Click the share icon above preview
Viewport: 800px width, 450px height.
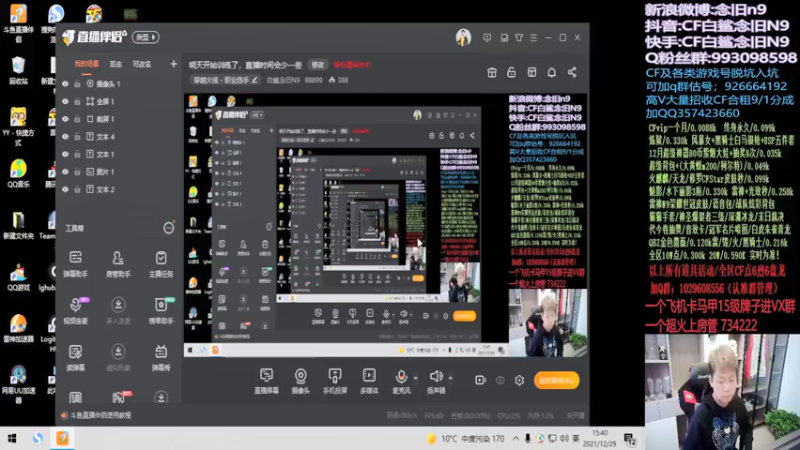[x=572, y=72]
